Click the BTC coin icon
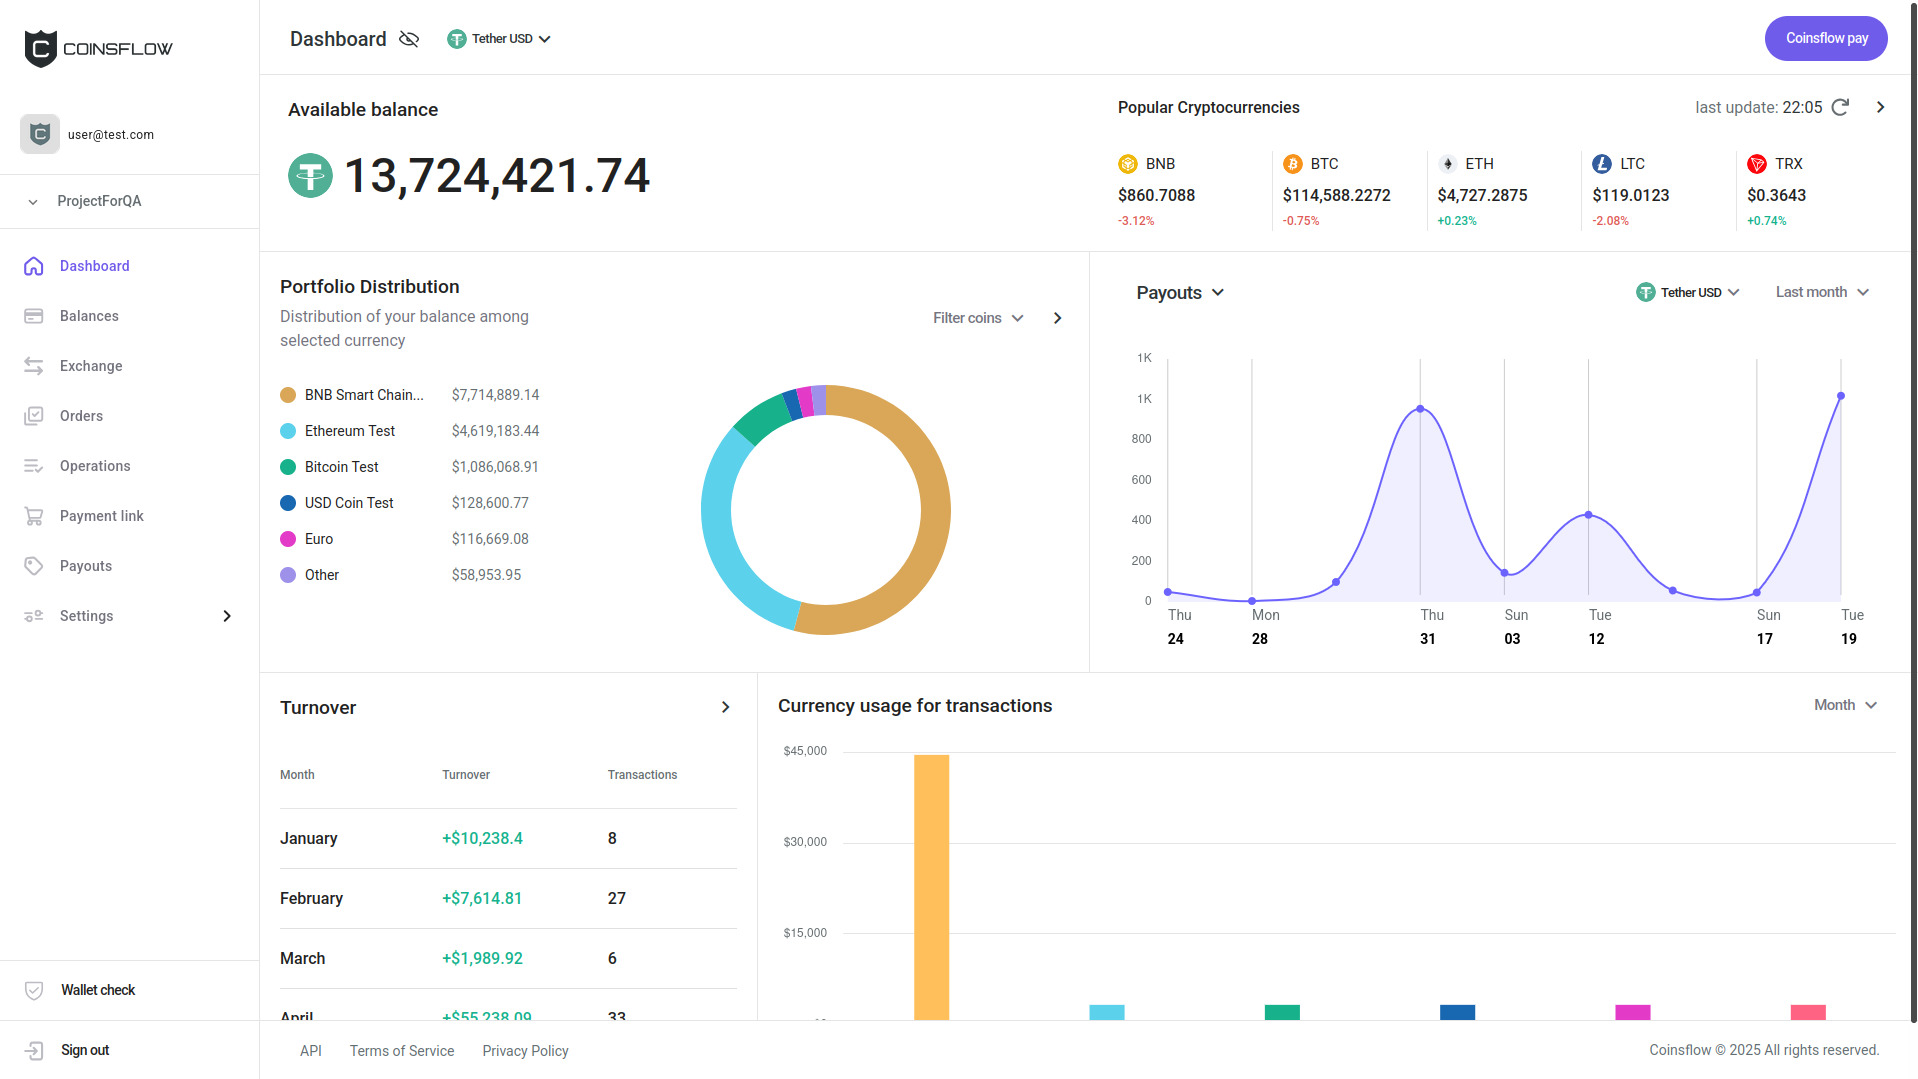Viewport: 1918px width, 1079px height. click(x=1292, y=164)
